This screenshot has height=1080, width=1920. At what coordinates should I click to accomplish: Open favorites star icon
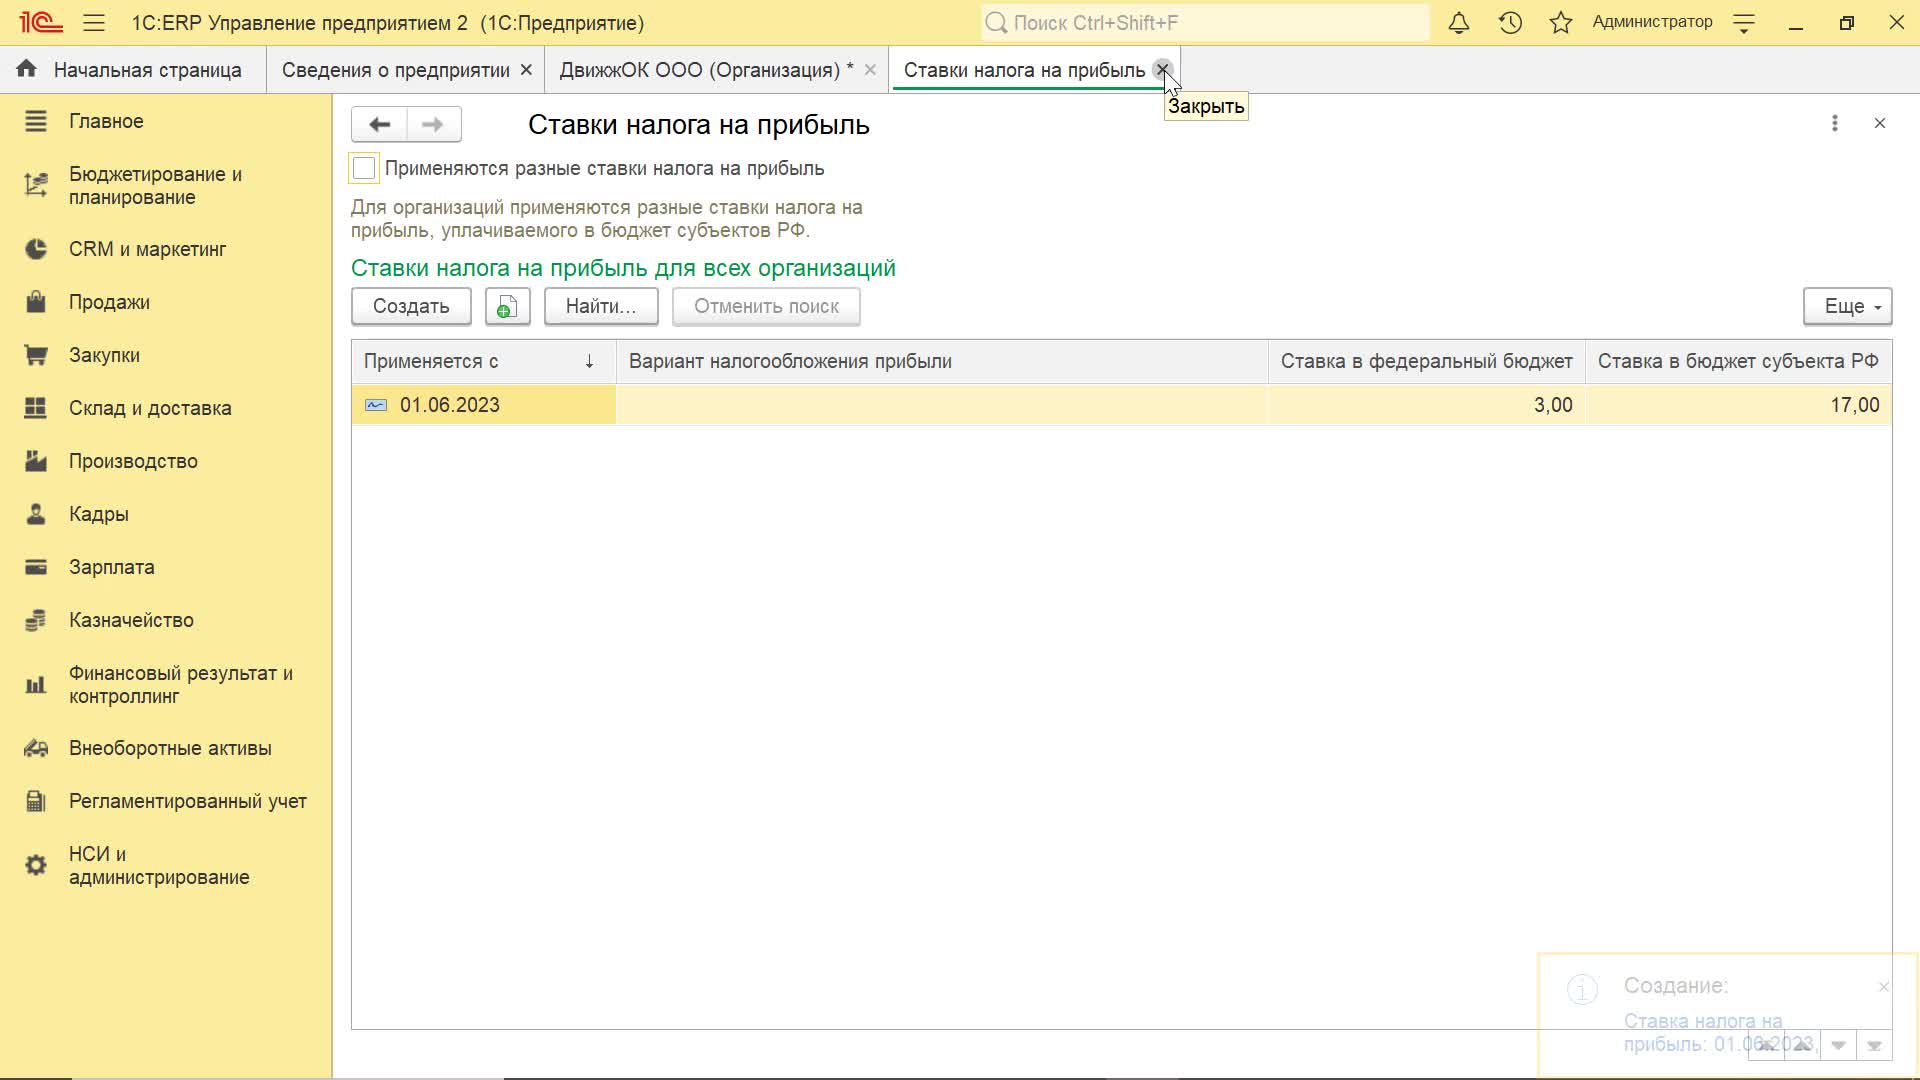[x=1561, y=22]
